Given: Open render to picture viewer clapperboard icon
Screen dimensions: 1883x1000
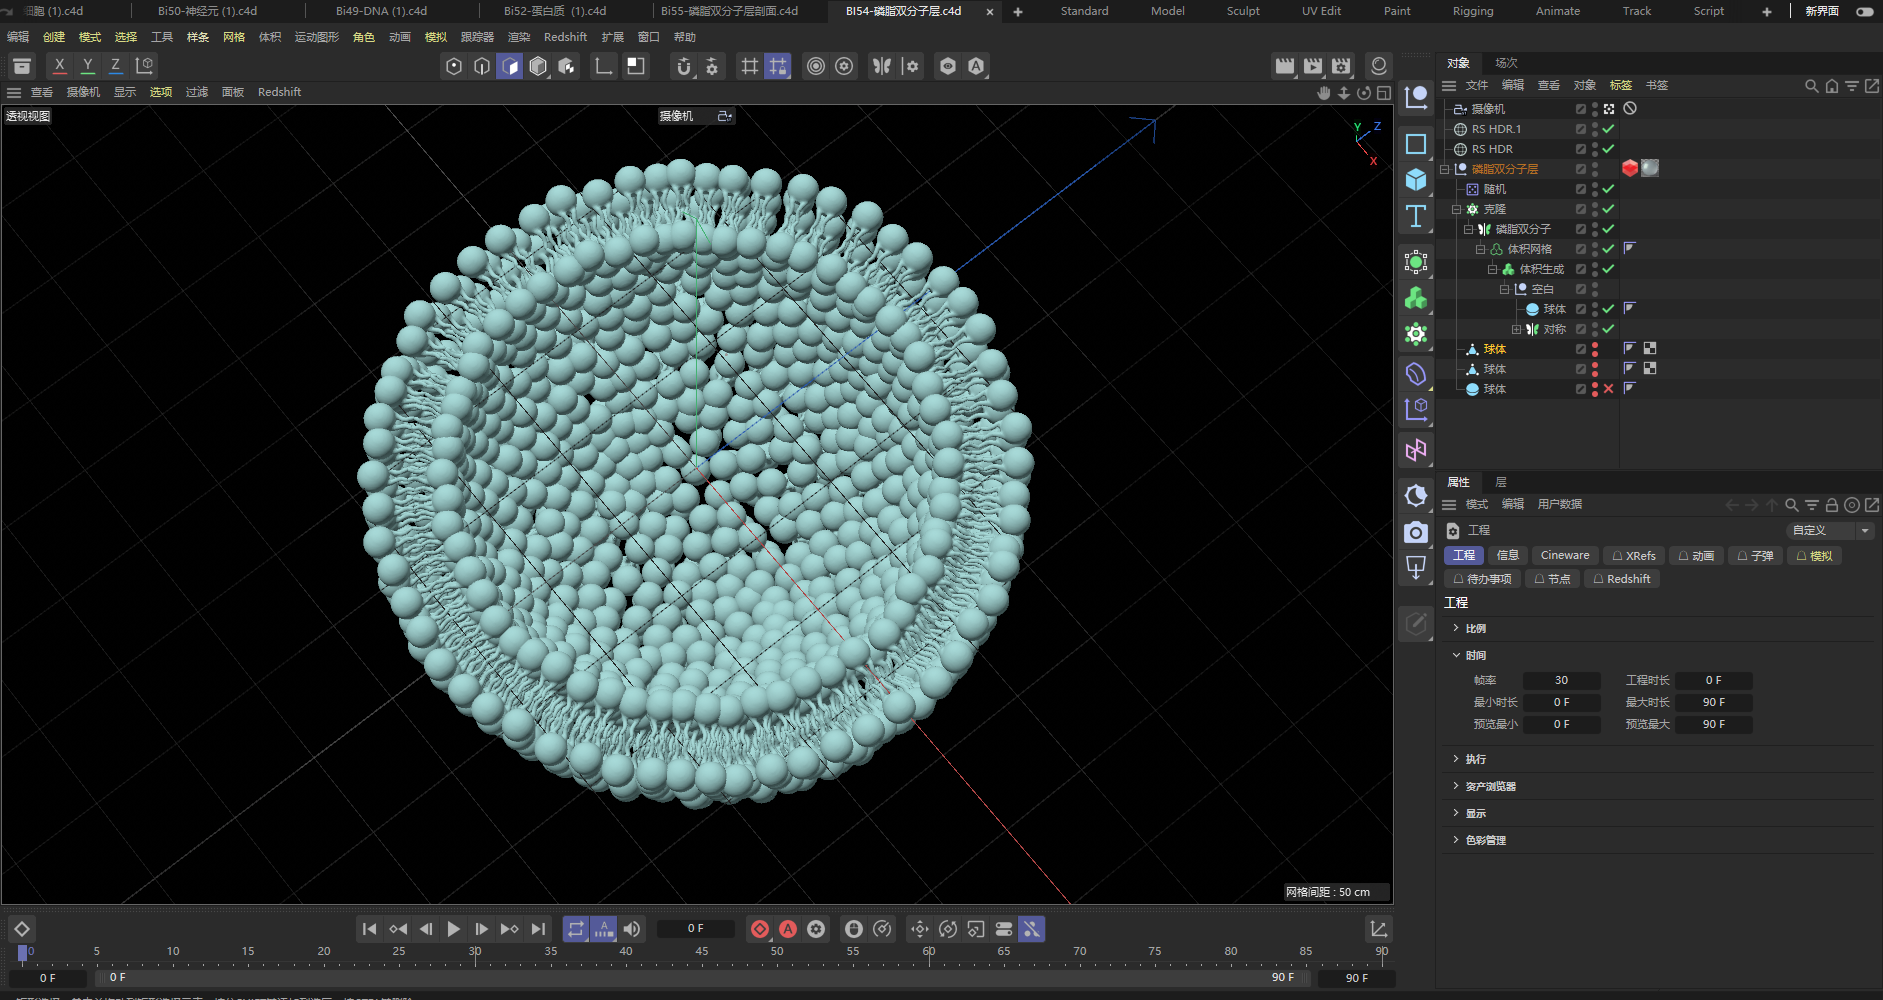Looking at the screenshot, I should click(x=1313, y=66).
